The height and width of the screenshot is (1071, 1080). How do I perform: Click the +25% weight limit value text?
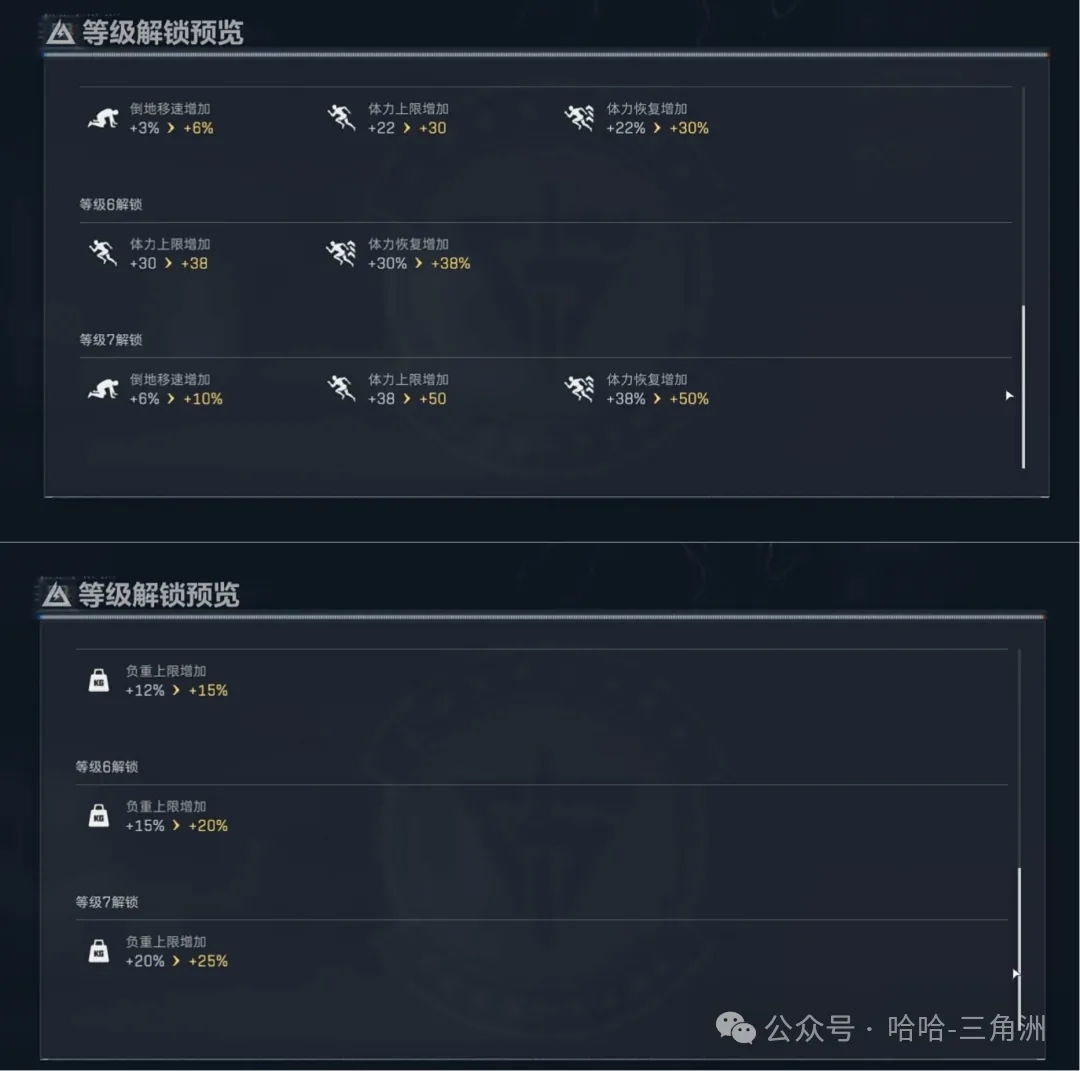(x=208, y=961)
